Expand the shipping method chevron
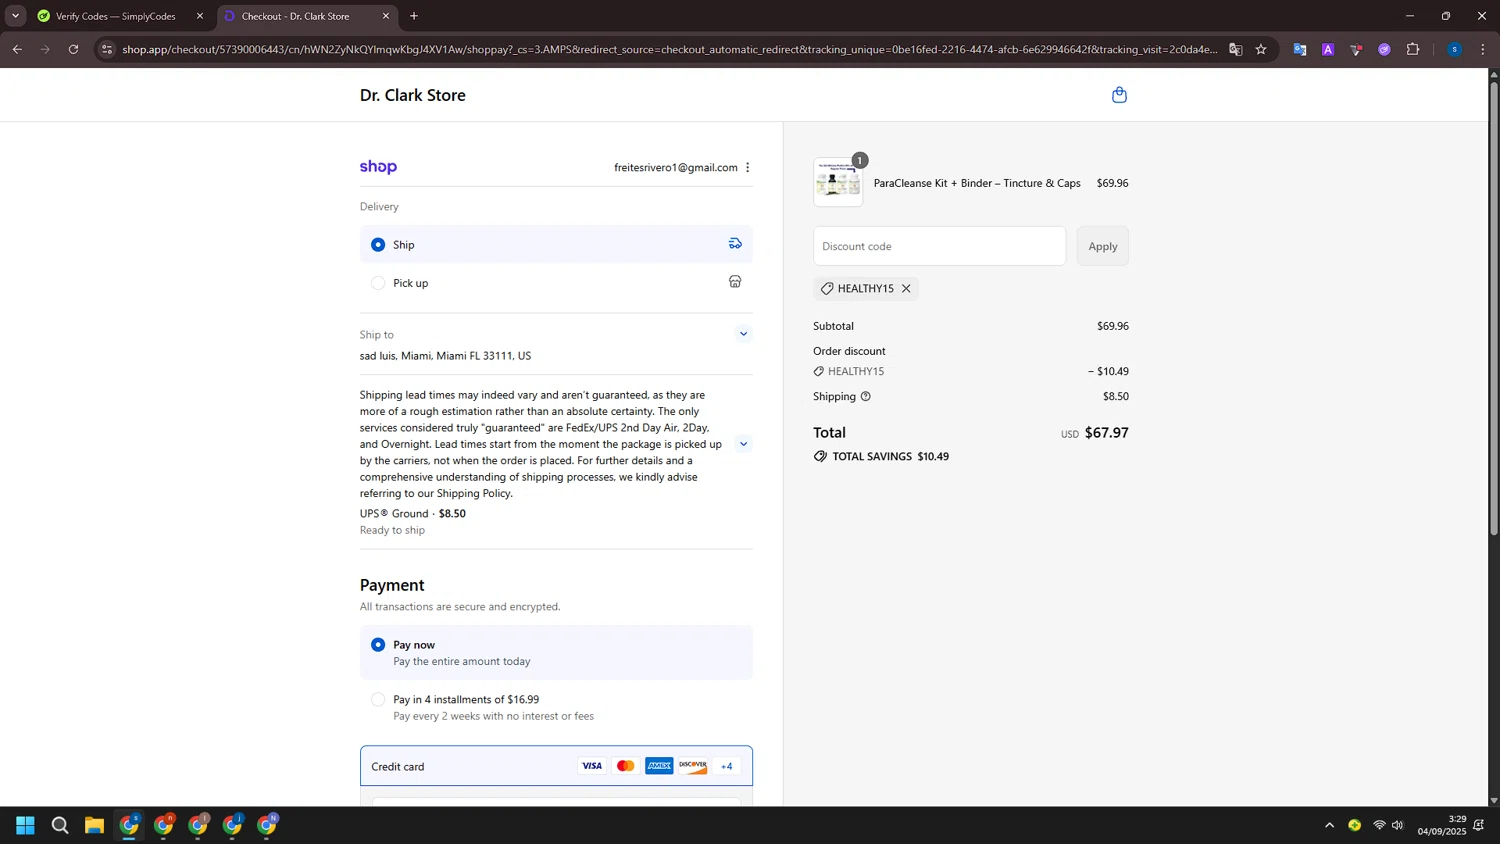This screenshot has width=1500, height=844. (743, 444)
